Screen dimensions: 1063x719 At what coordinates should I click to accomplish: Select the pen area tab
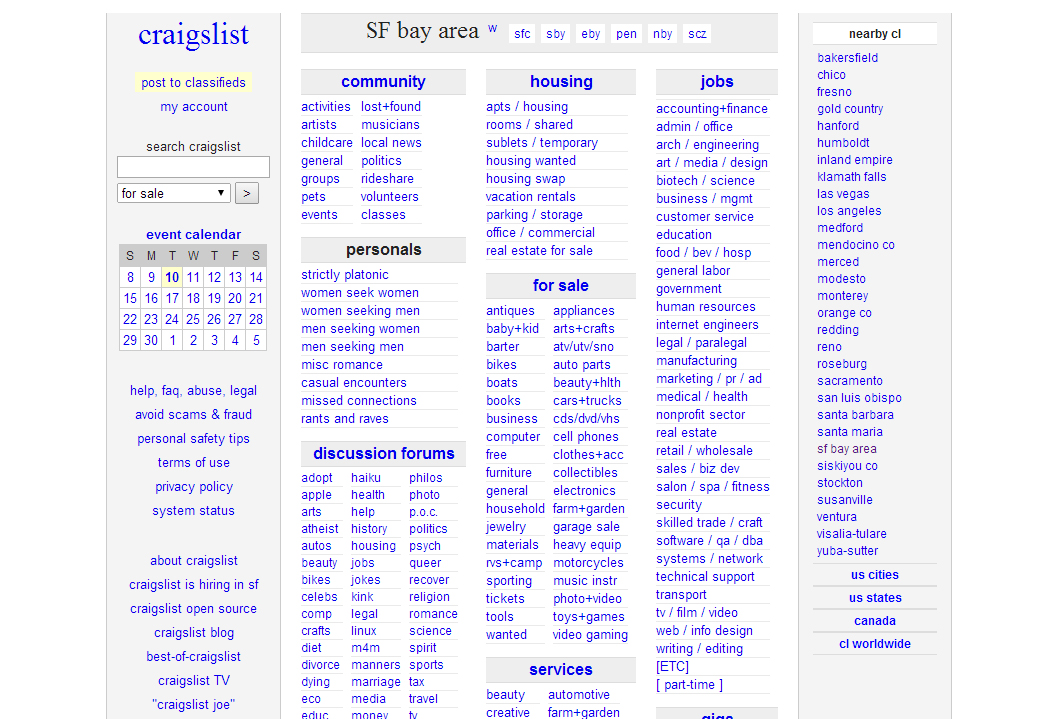[626, 34]
